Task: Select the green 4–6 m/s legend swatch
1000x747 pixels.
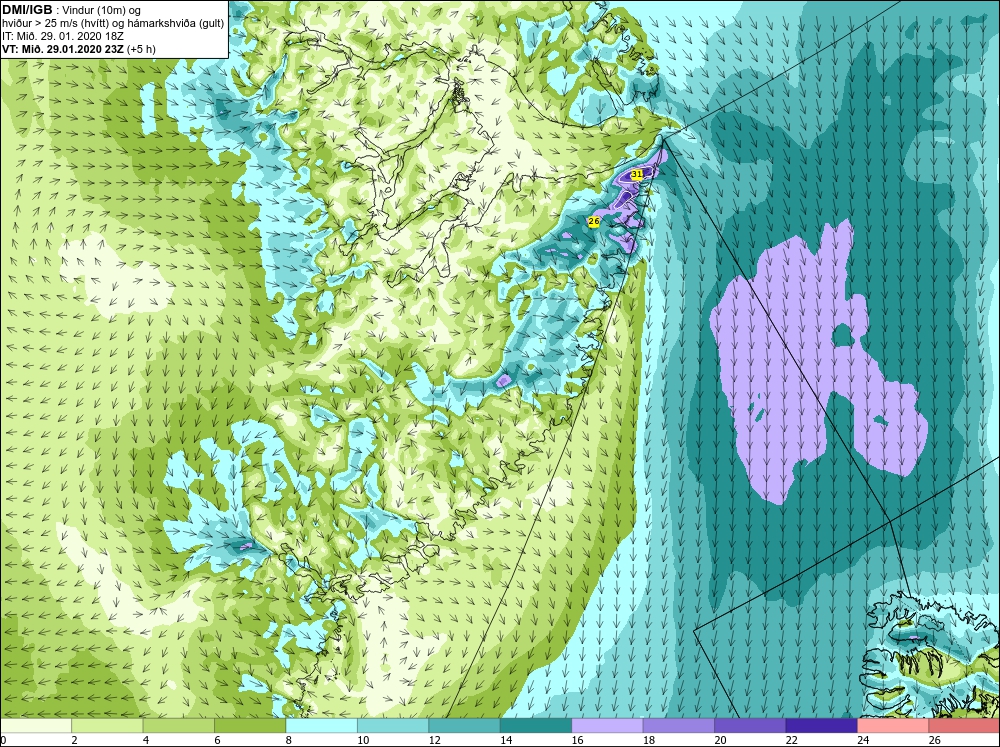Action: pyautogui.click(x=179, y=725)
